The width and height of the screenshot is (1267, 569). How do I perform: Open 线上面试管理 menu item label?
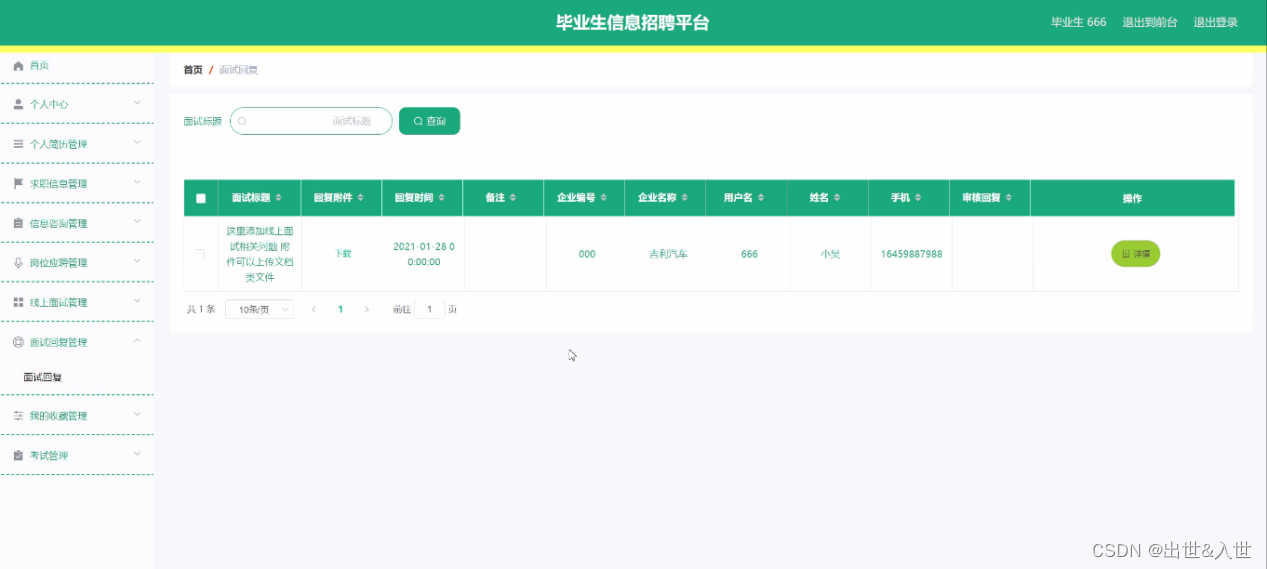click(x=59, y=302)
